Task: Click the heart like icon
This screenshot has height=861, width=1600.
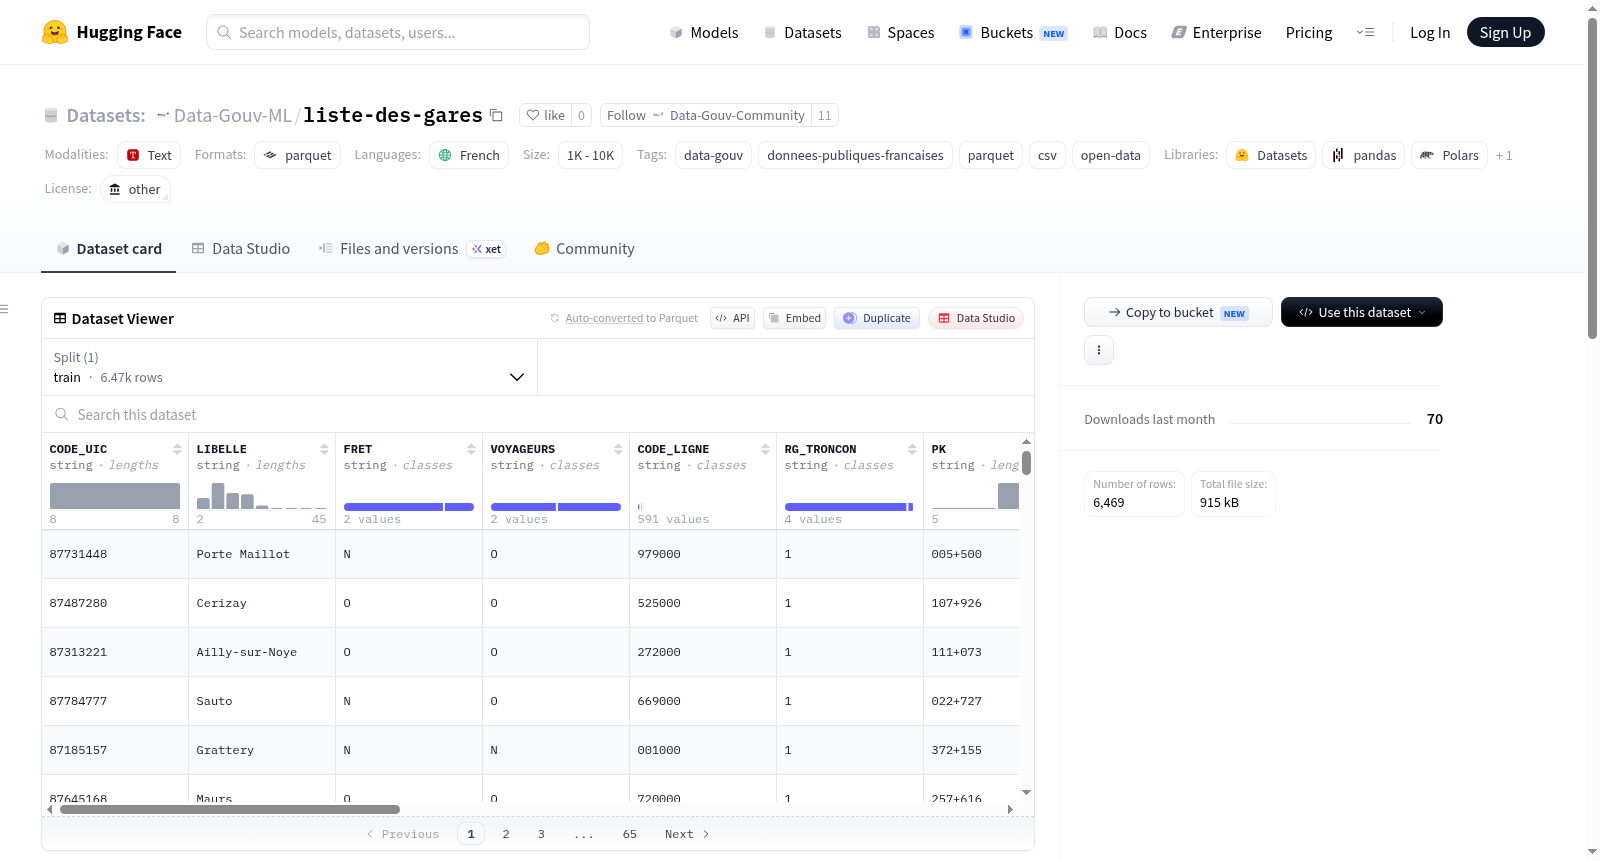Action: [533, 115]
